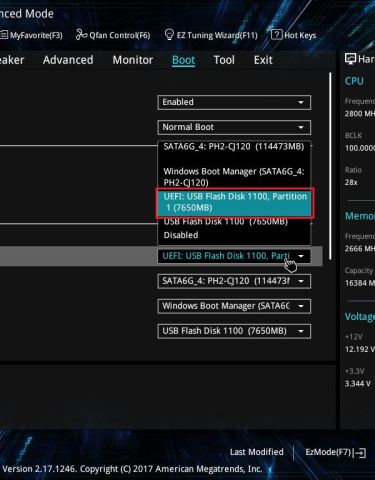Click the AMI version copyright text
Screen dimensions: 375x480
pos(132,469)
